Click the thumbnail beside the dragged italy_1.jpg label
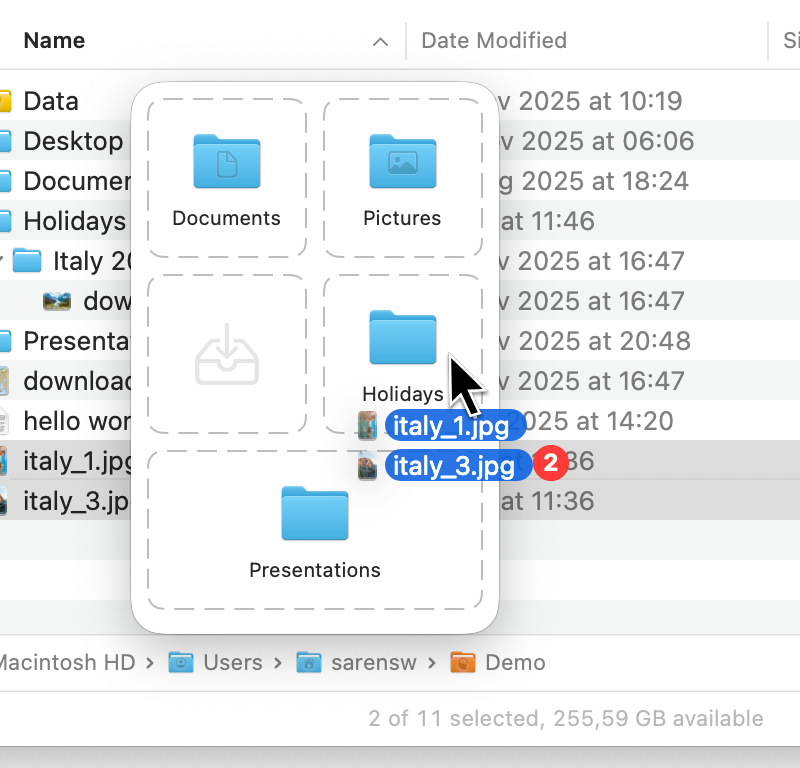 point(368,427)
